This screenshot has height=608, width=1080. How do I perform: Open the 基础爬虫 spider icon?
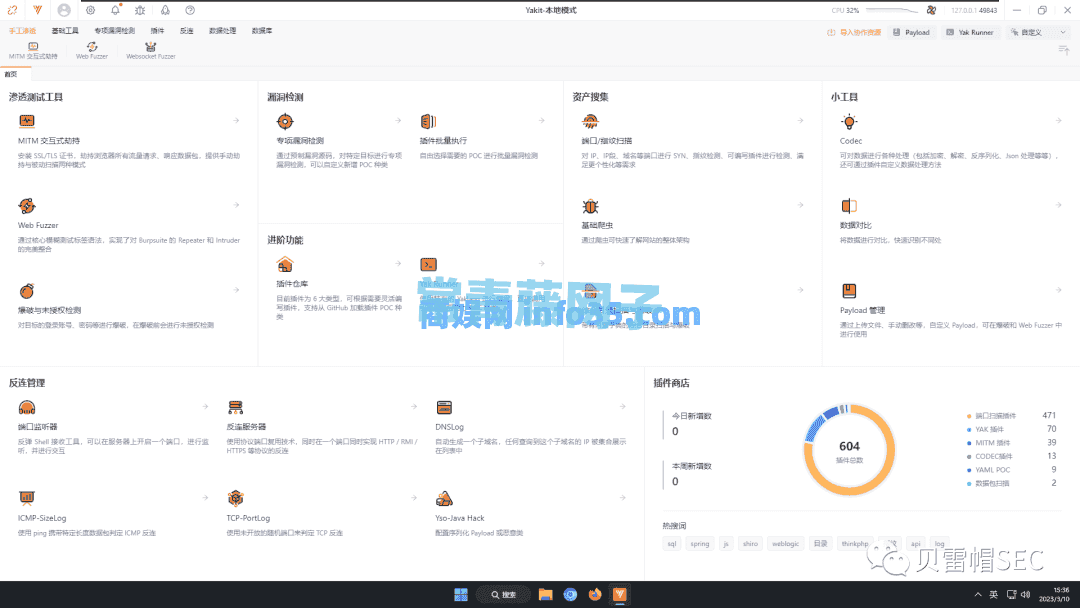590,206
